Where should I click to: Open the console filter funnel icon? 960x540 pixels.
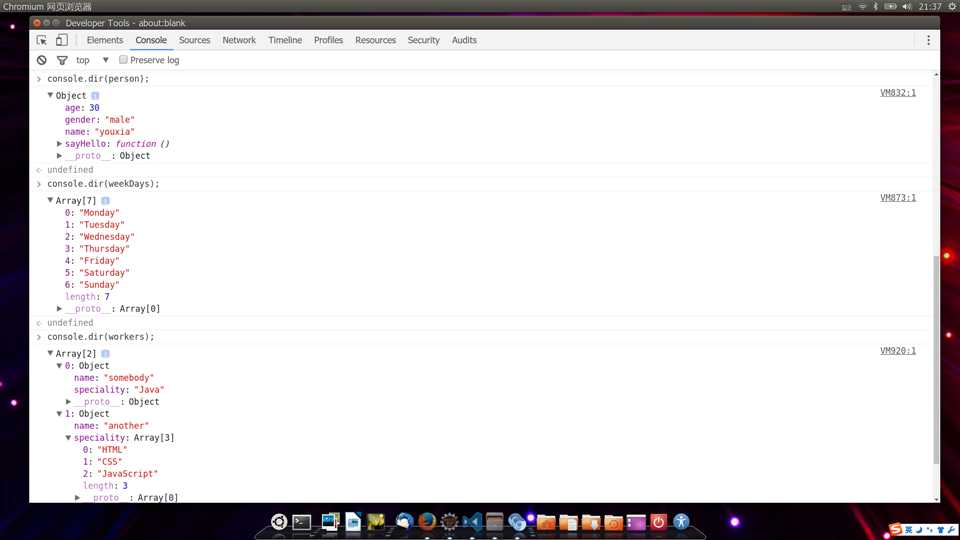click(62, 60)
